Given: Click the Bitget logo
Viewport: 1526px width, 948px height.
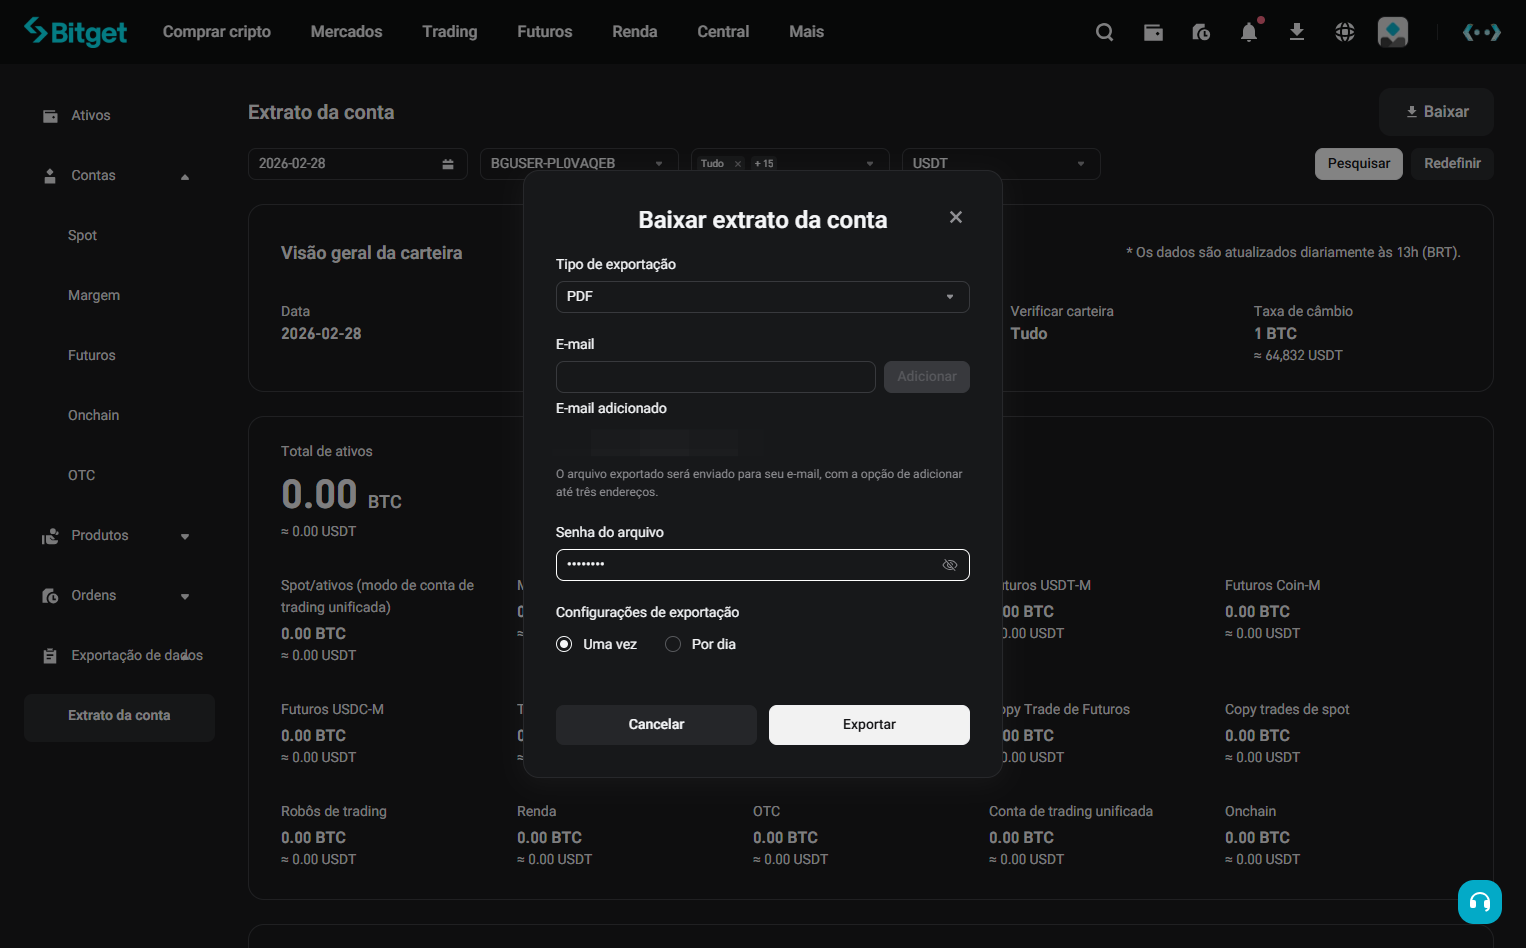Looking at the screenshot, I should pos(76,32).
